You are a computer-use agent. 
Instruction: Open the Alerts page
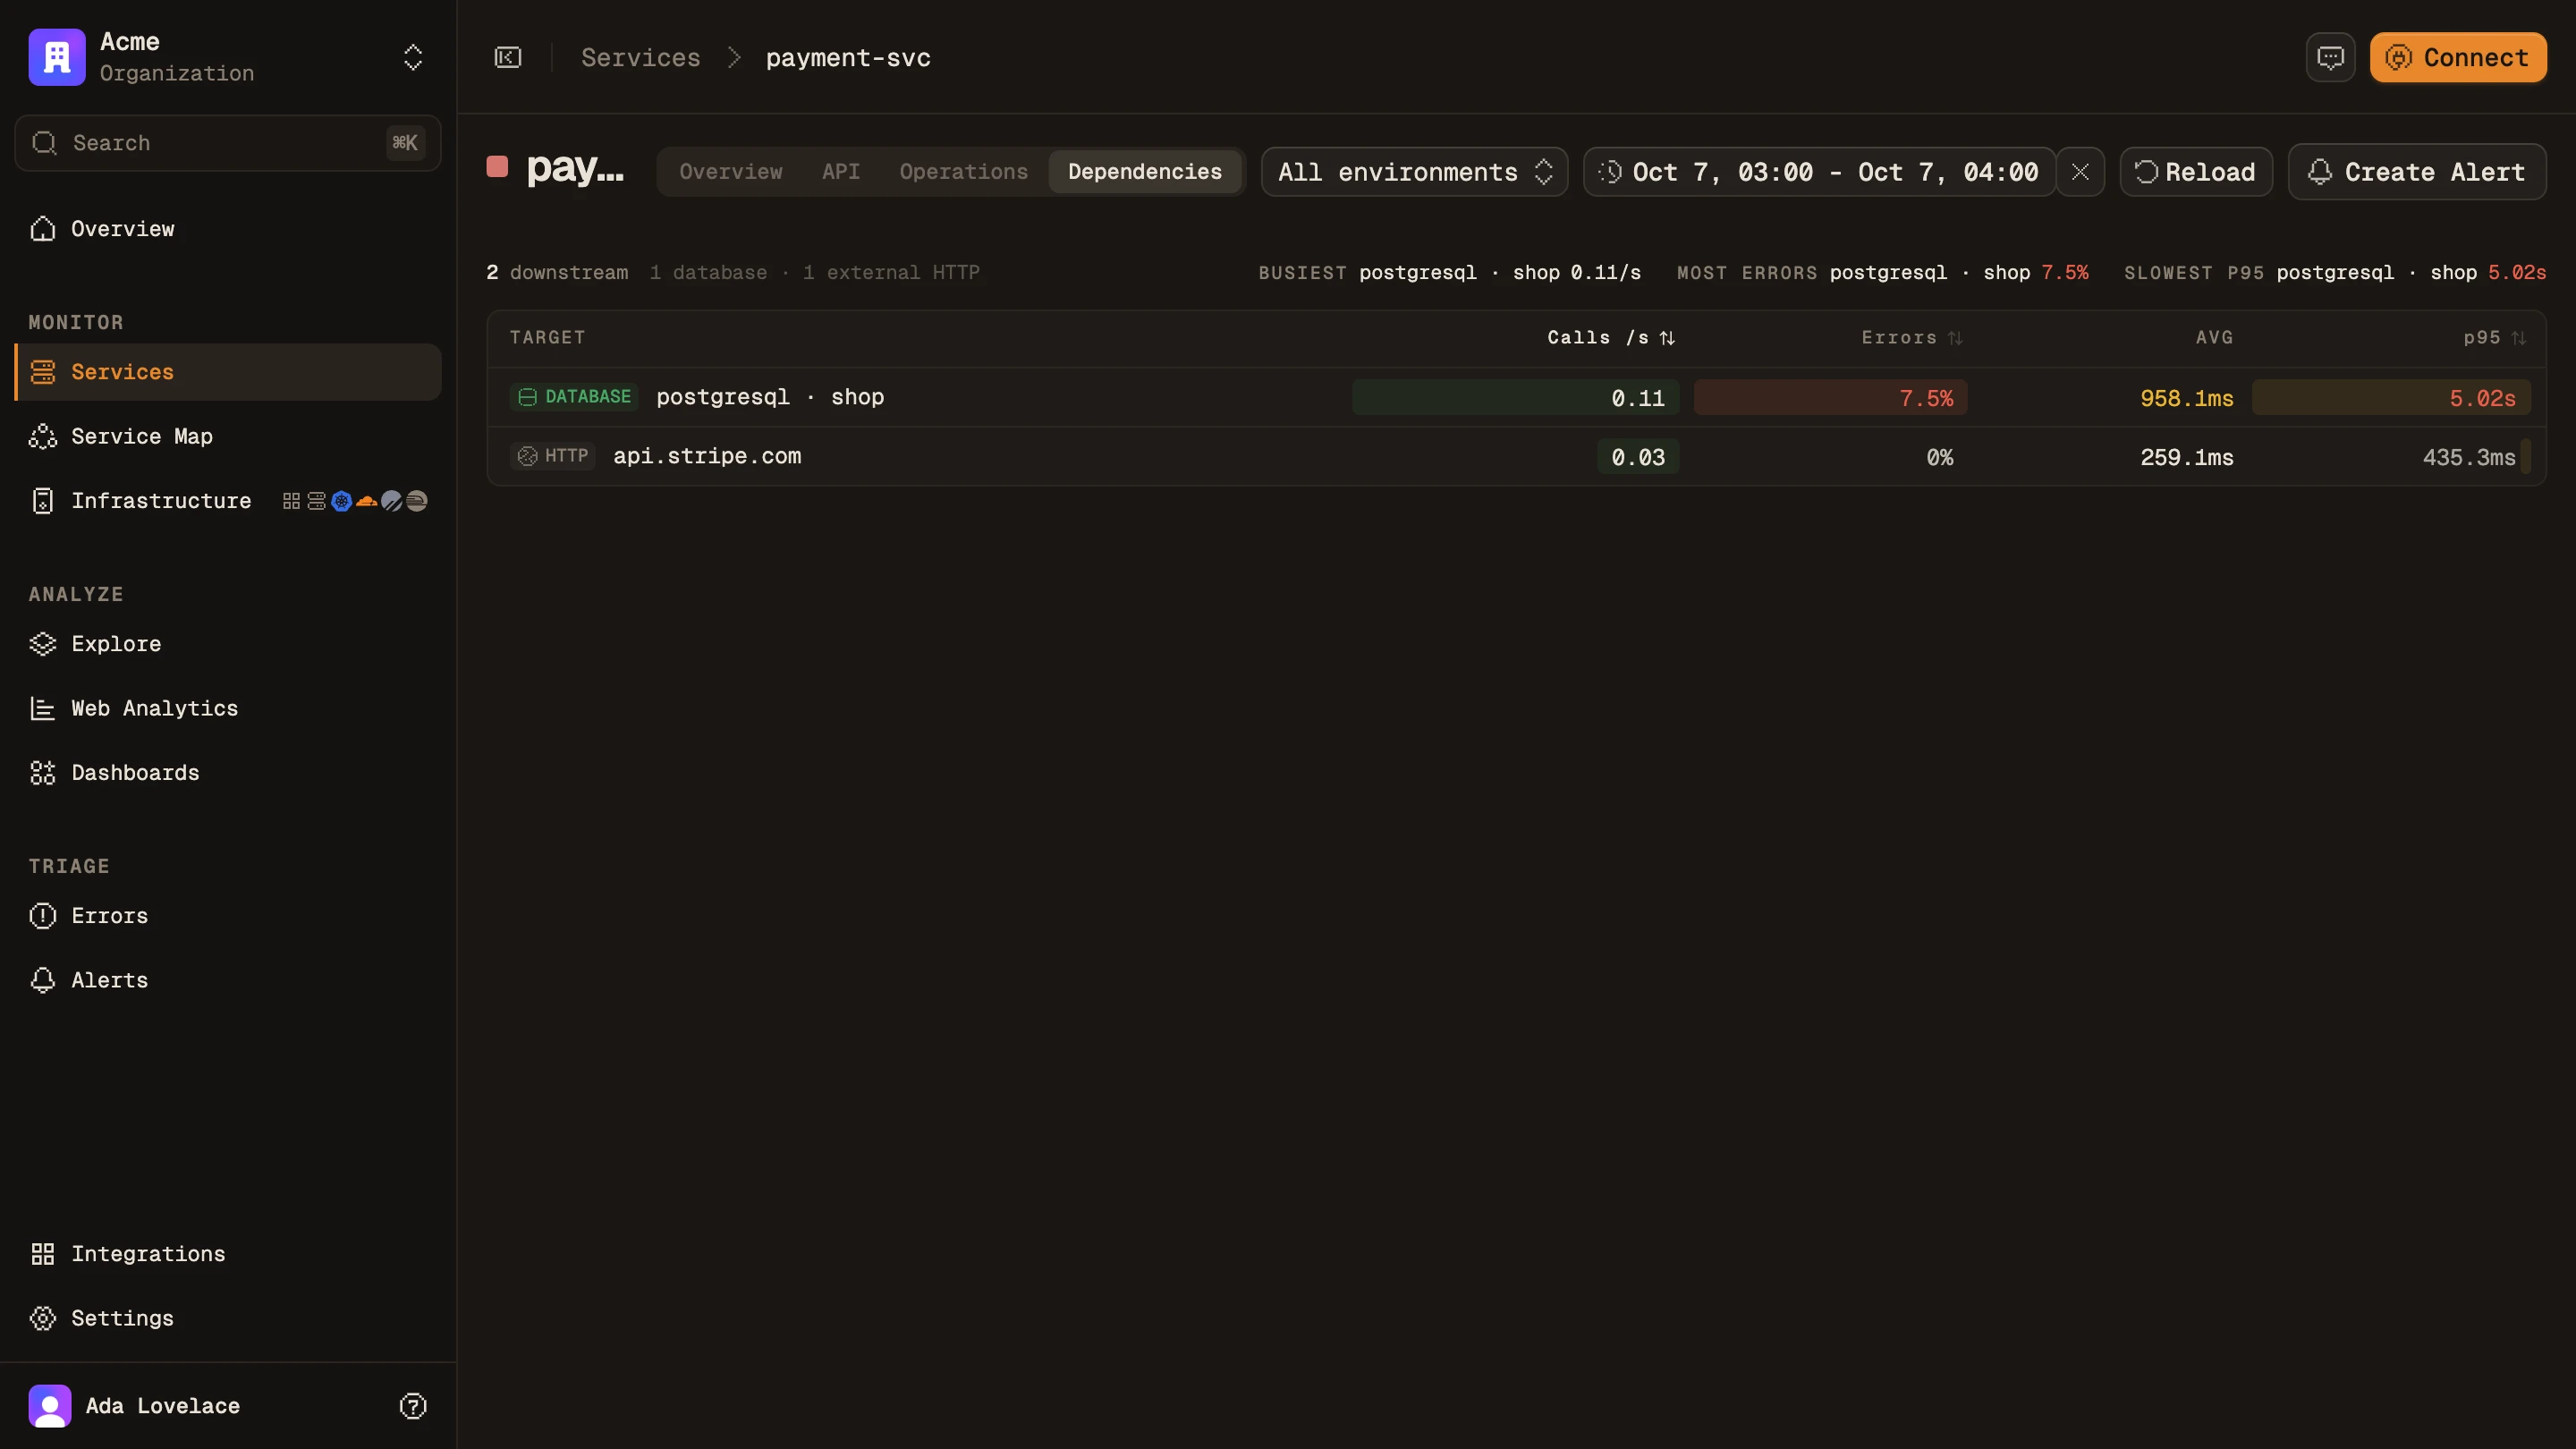(x=228, y=981)
